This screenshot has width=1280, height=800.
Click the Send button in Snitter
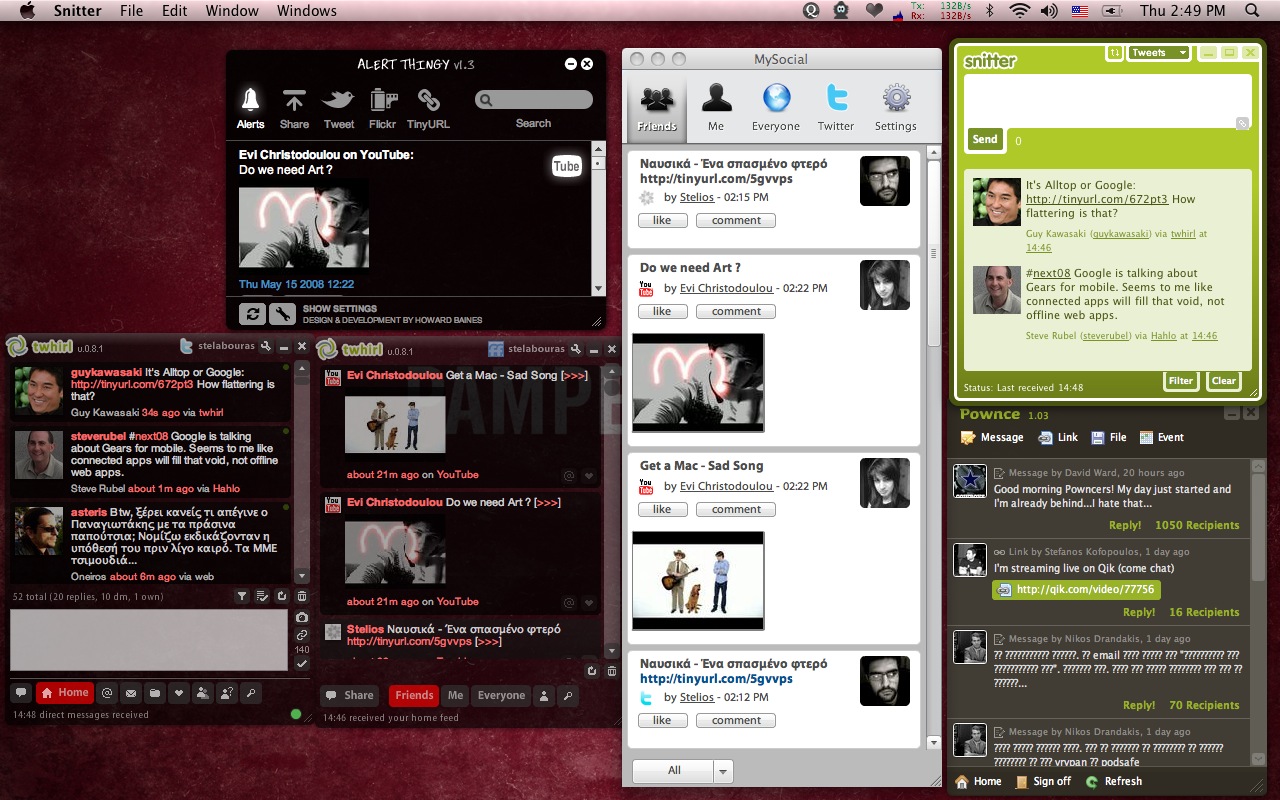coord(985,140)
